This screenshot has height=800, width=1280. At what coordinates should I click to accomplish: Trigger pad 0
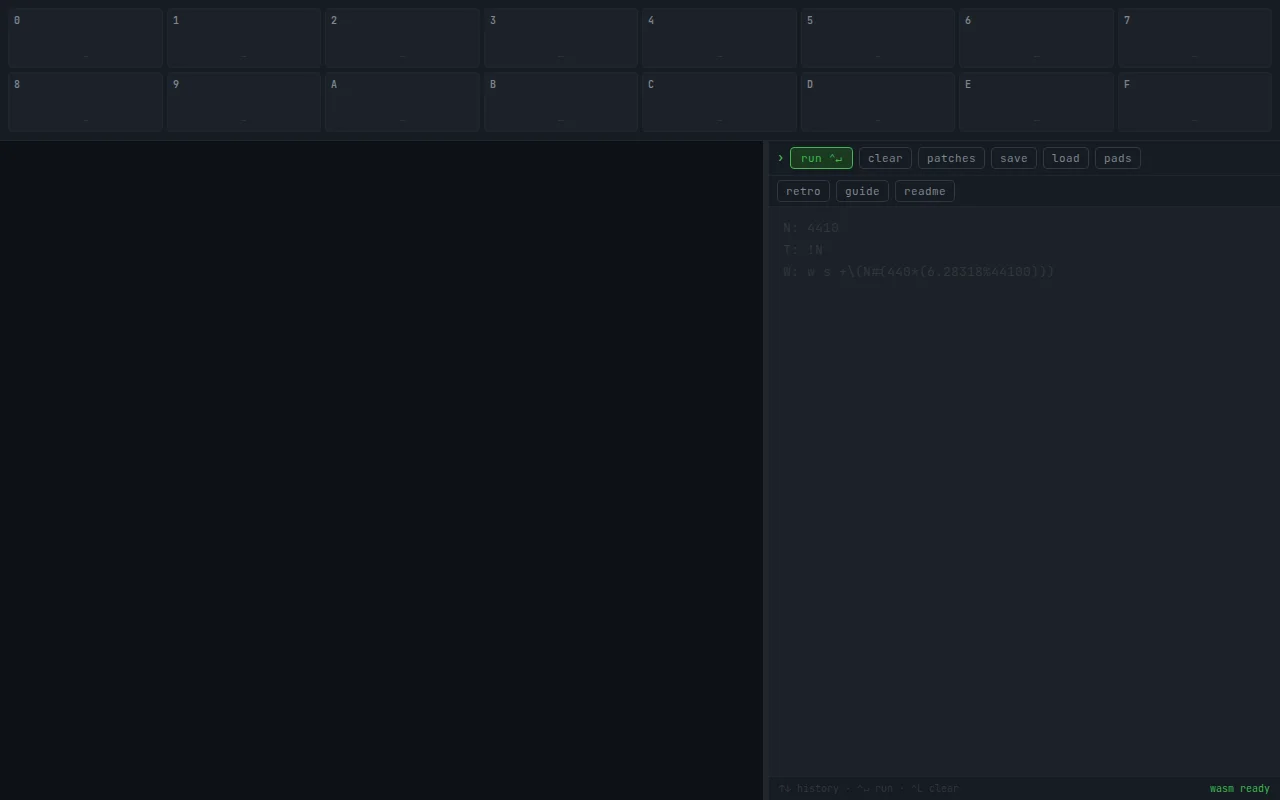point(85,38)
